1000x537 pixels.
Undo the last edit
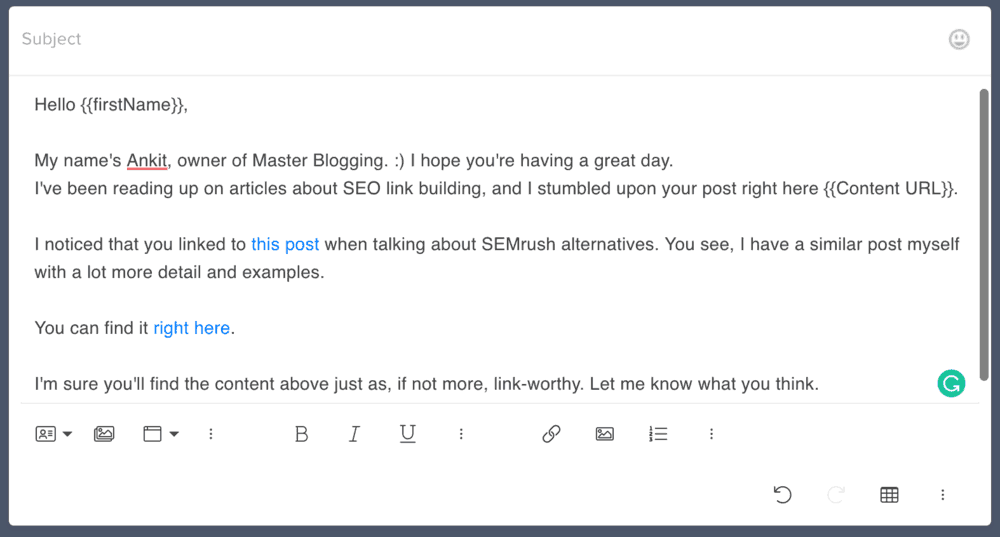point(783,495)
